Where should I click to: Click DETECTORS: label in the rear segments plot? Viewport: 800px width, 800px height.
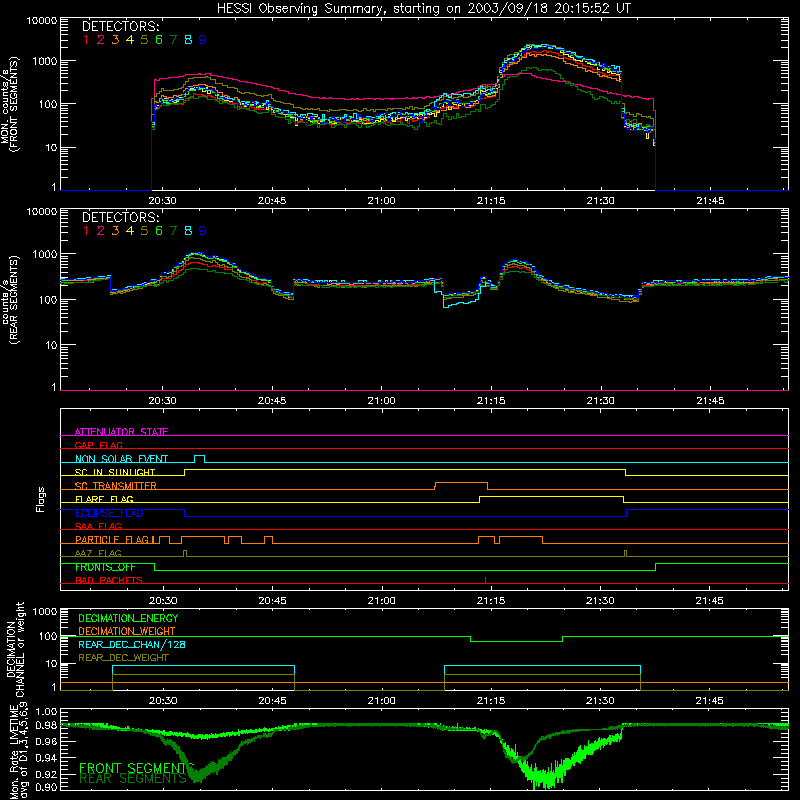pyautogui.click(x=120, y=217)
